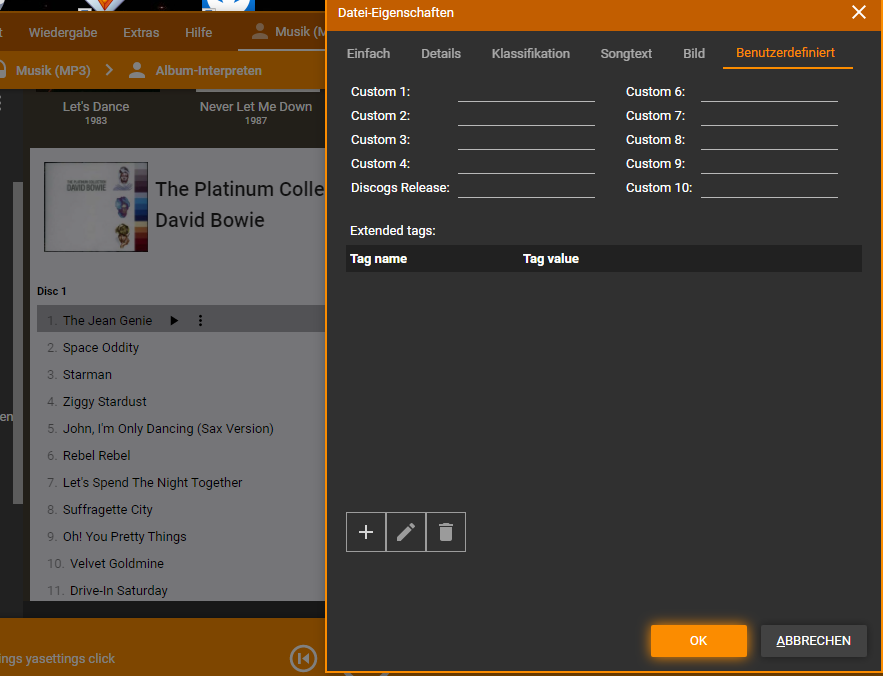
Task: Cancel with the ABBRECHEN button
Action: click(813, 641)
